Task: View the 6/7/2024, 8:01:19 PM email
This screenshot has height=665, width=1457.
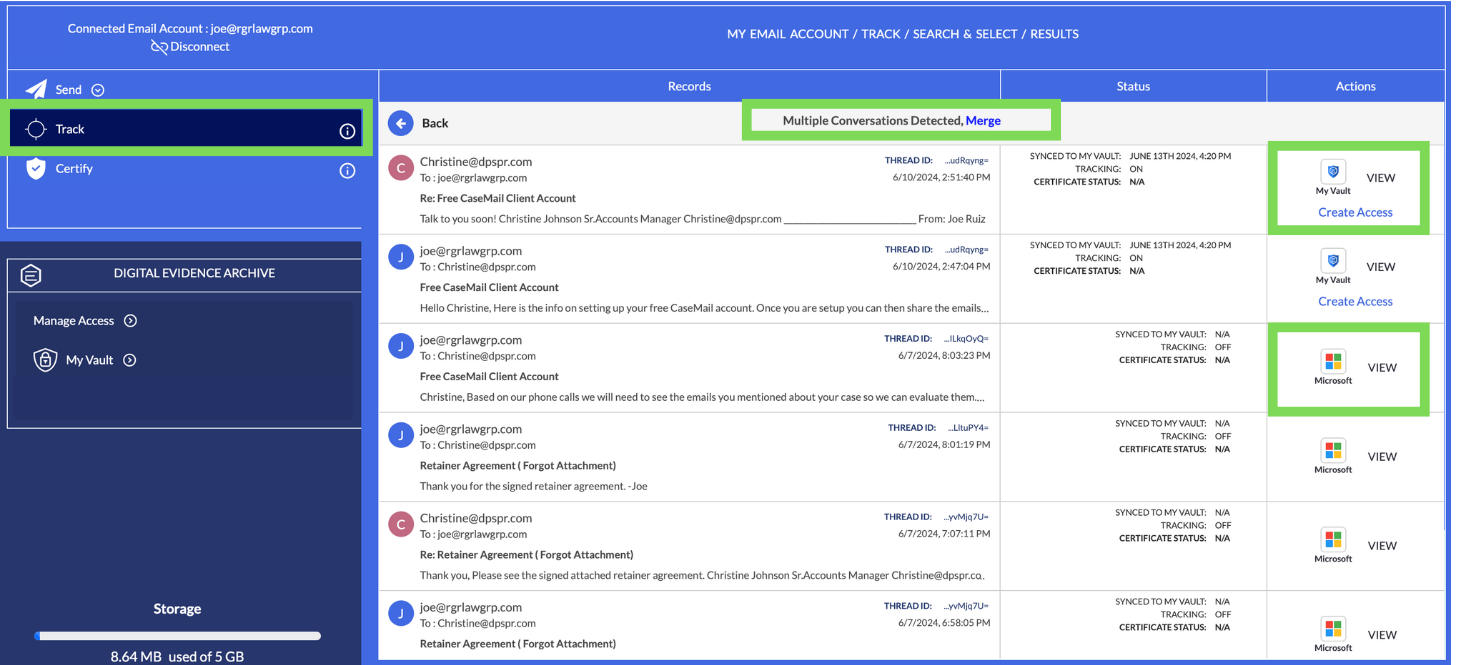Action: tap(1382, 457)
